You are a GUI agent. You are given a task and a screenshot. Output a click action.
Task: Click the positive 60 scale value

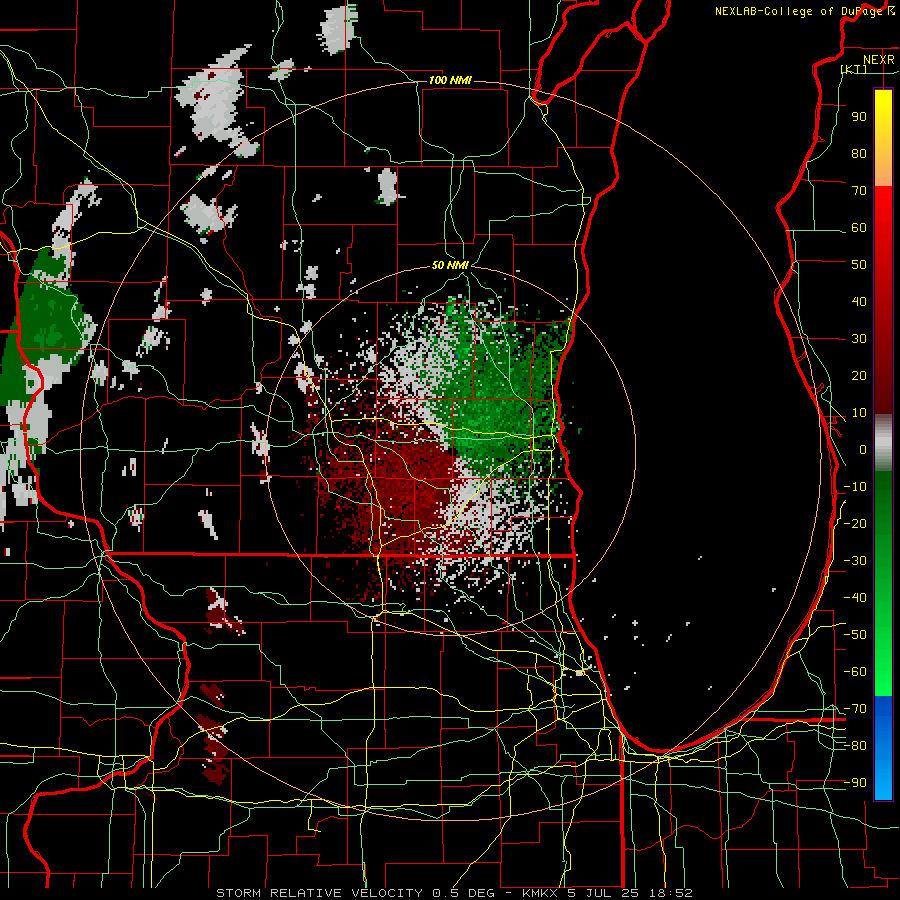point(859,227)
